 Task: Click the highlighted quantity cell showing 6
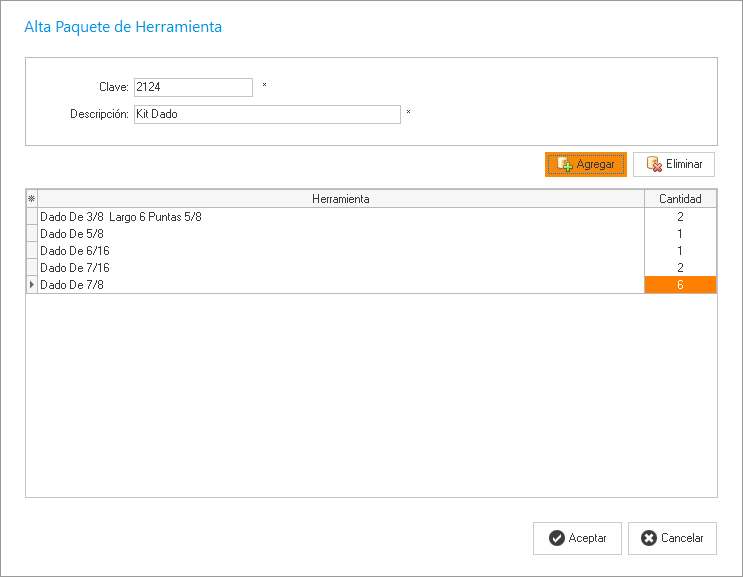680,285
